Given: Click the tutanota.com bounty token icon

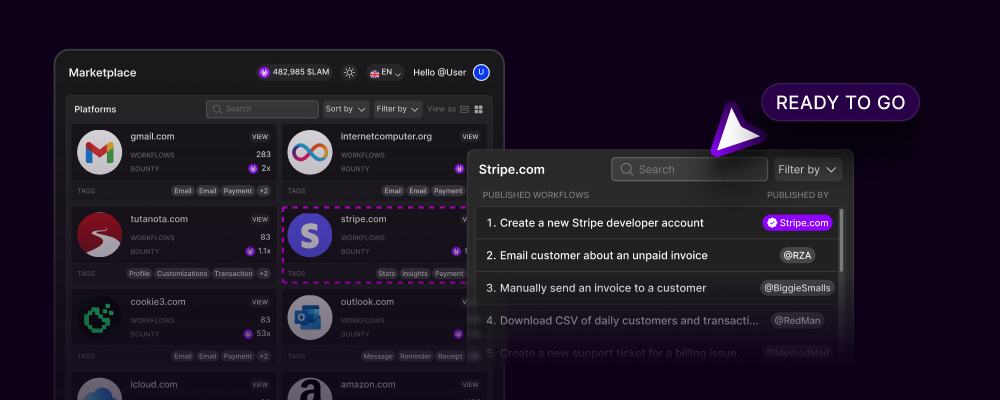Looking at the screenshot, I should tap(250, 251).
